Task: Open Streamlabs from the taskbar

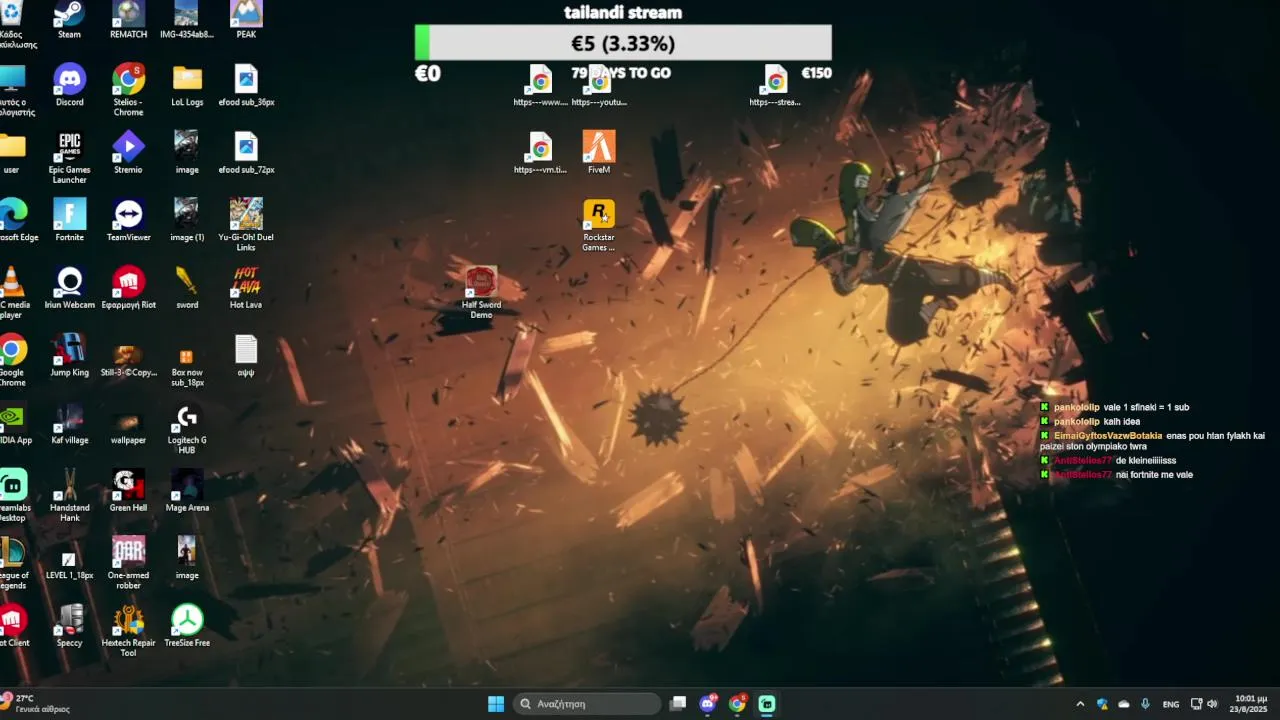Action: 767,704
